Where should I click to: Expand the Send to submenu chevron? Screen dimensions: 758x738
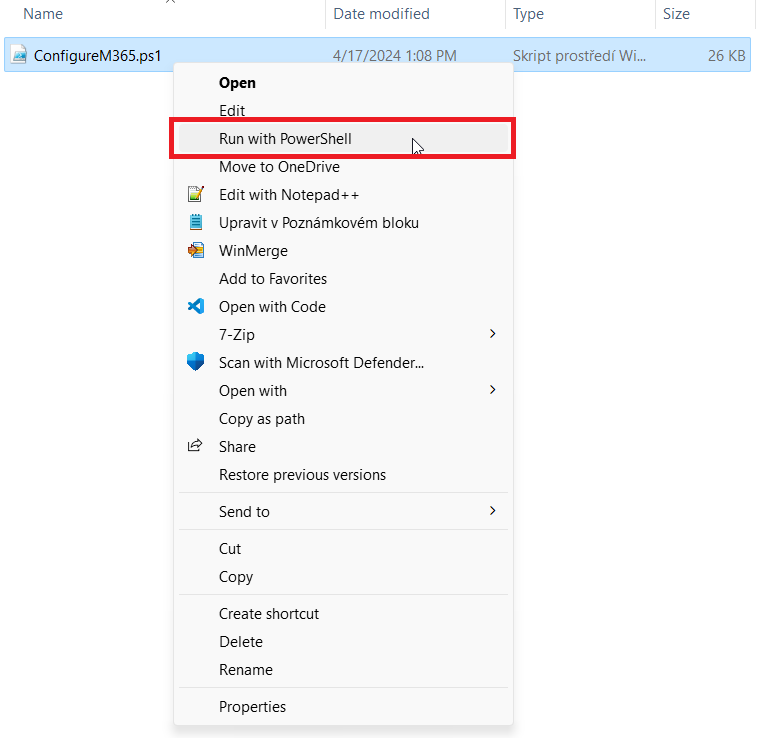point(492,511)
